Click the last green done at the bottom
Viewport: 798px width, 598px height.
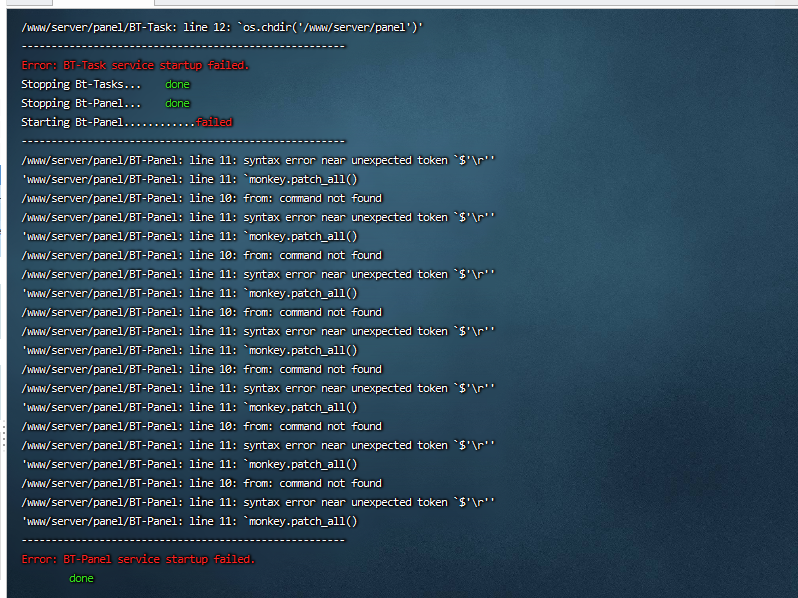click(81, 578)
